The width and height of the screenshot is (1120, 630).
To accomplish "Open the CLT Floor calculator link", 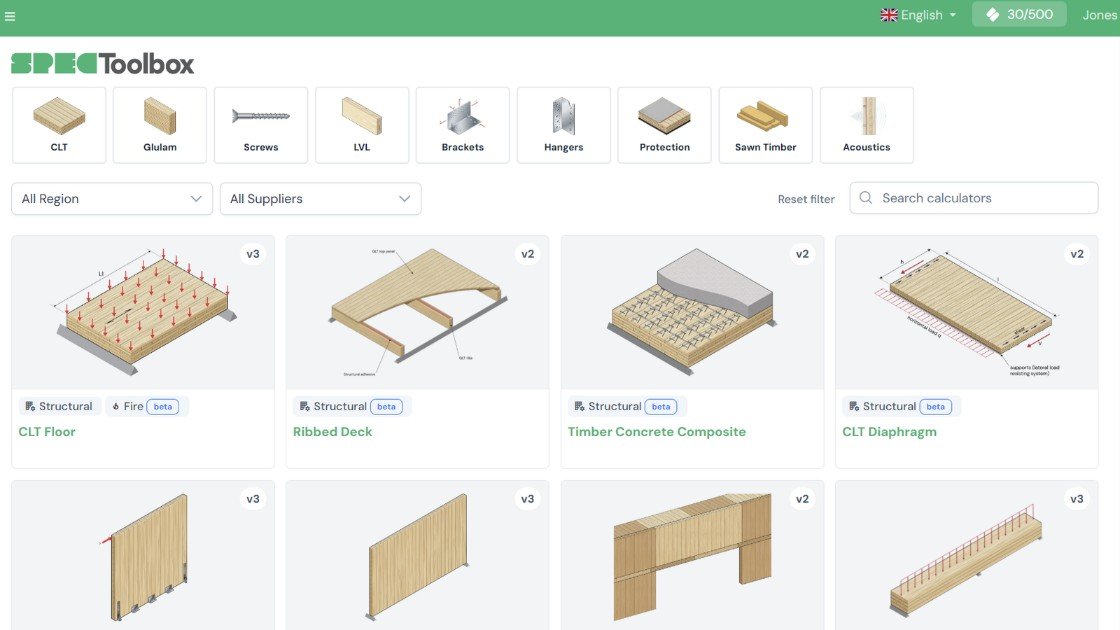I will pos(47,431).
